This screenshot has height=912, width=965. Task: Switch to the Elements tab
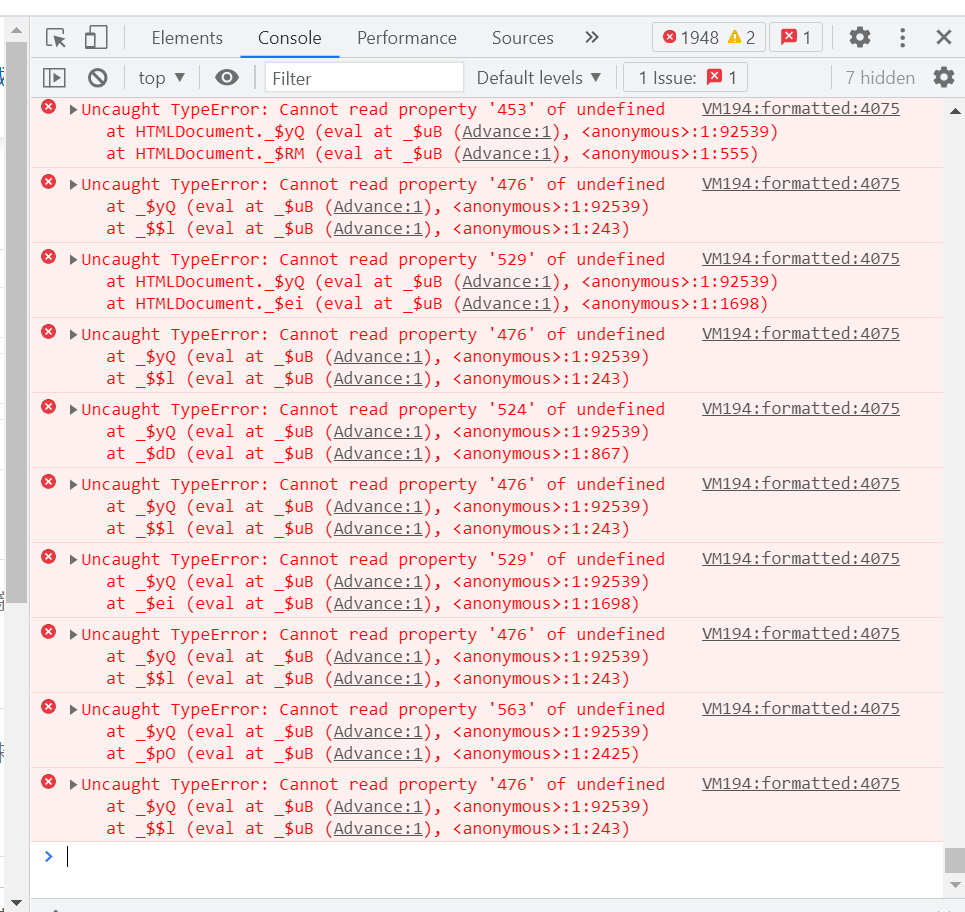pos(187,38)
